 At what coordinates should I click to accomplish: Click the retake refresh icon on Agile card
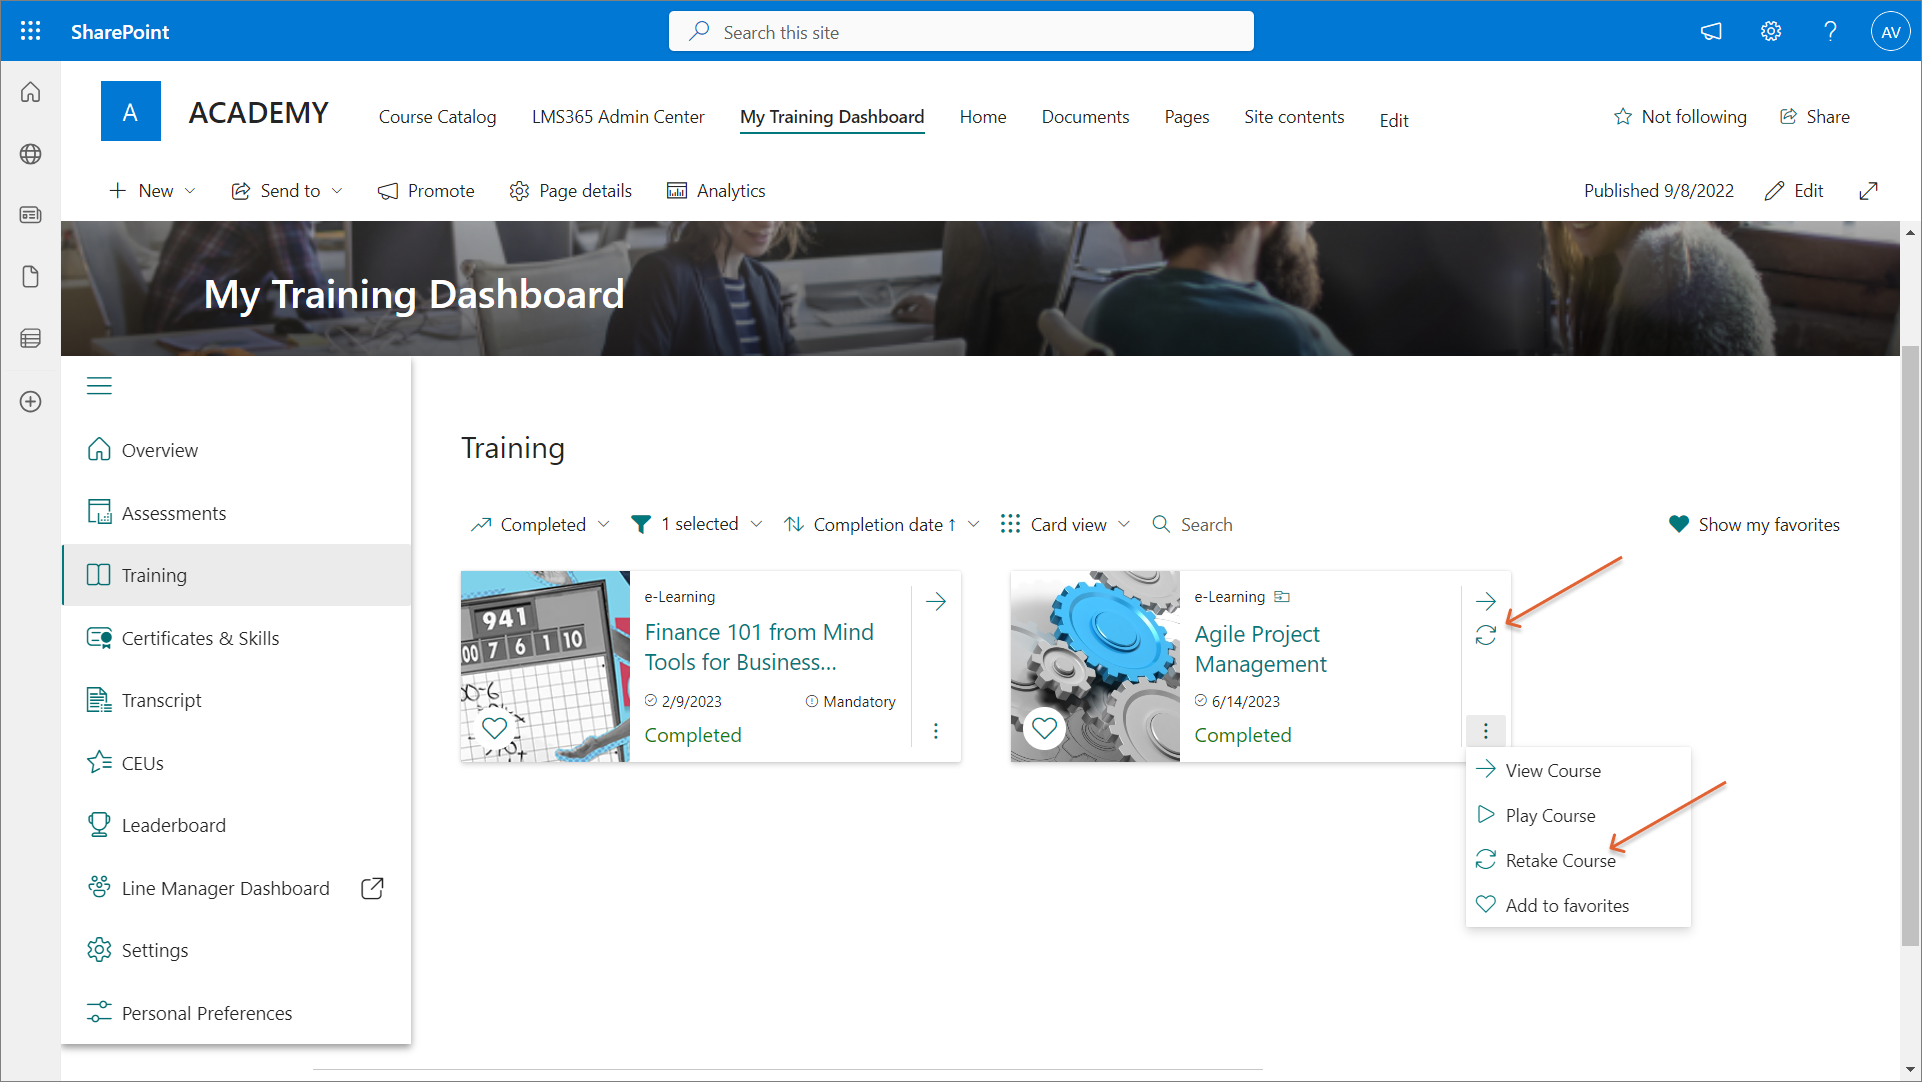tap(1485, 636)
